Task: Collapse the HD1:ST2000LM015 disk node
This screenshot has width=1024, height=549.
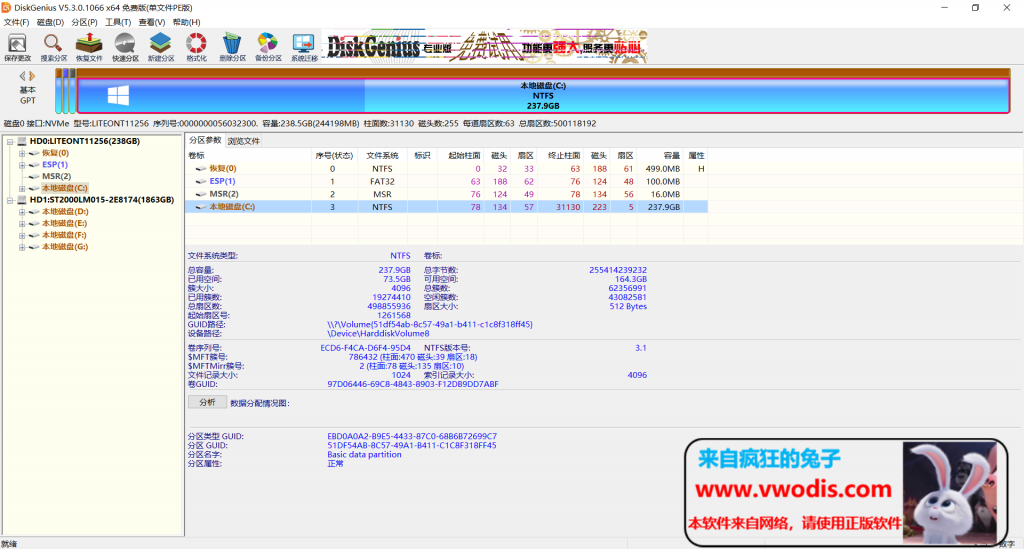Action: click(10, 200)
